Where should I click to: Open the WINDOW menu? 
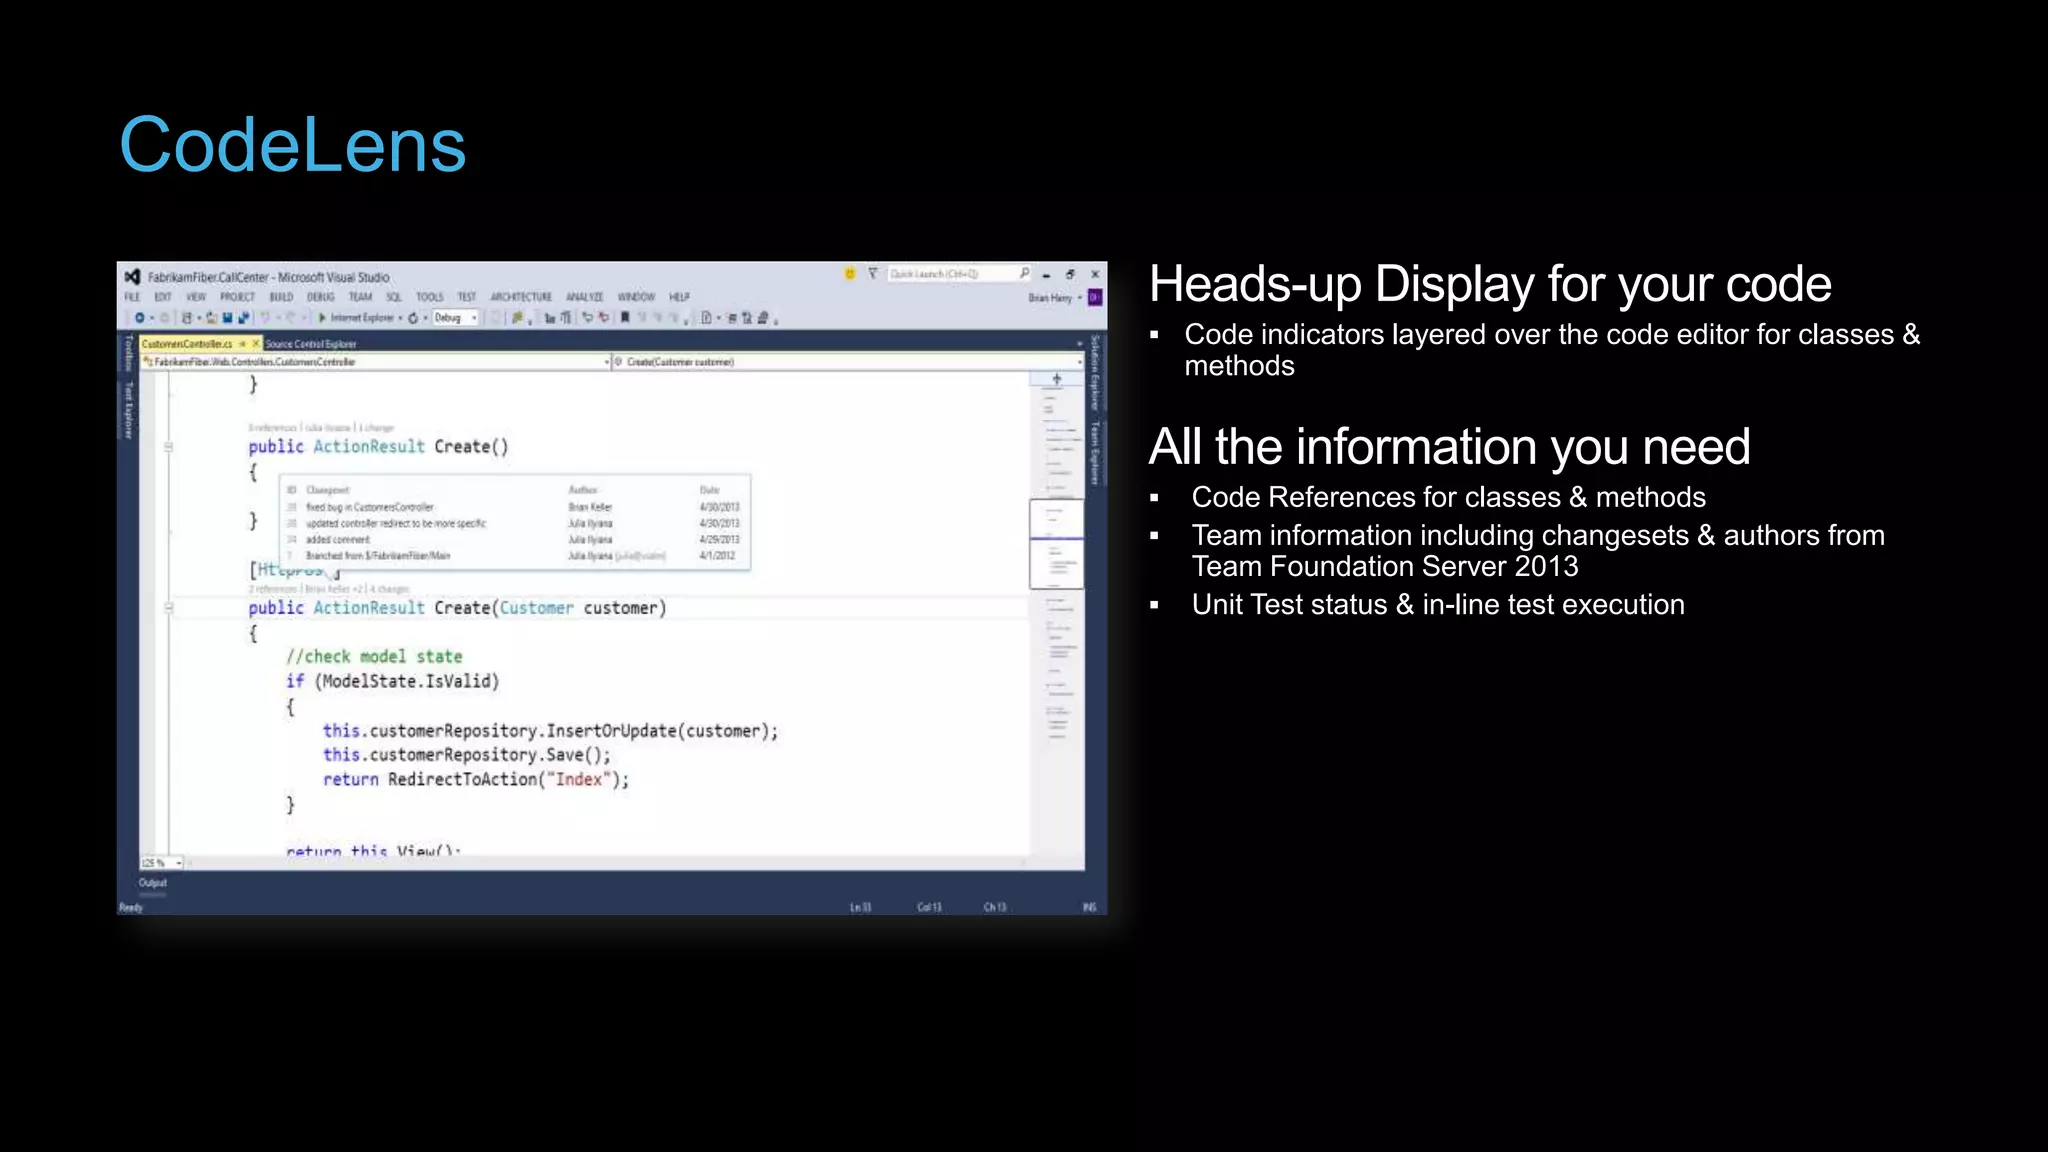[636, 297]
